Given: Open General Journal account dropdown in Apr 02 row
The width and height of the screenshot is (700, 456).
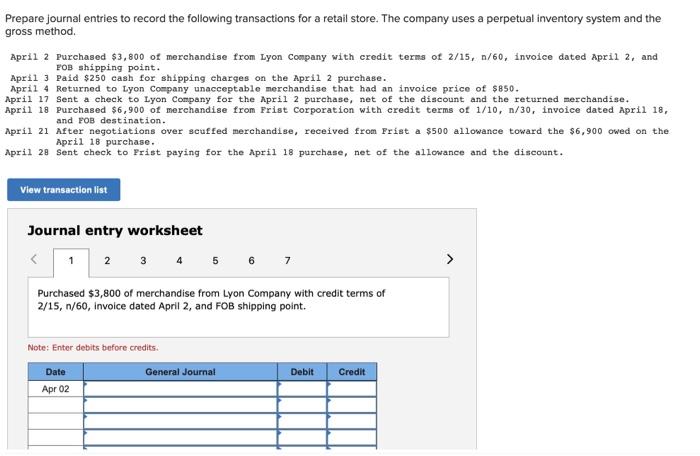Looking at the screenshot, I should click(180, 389).
